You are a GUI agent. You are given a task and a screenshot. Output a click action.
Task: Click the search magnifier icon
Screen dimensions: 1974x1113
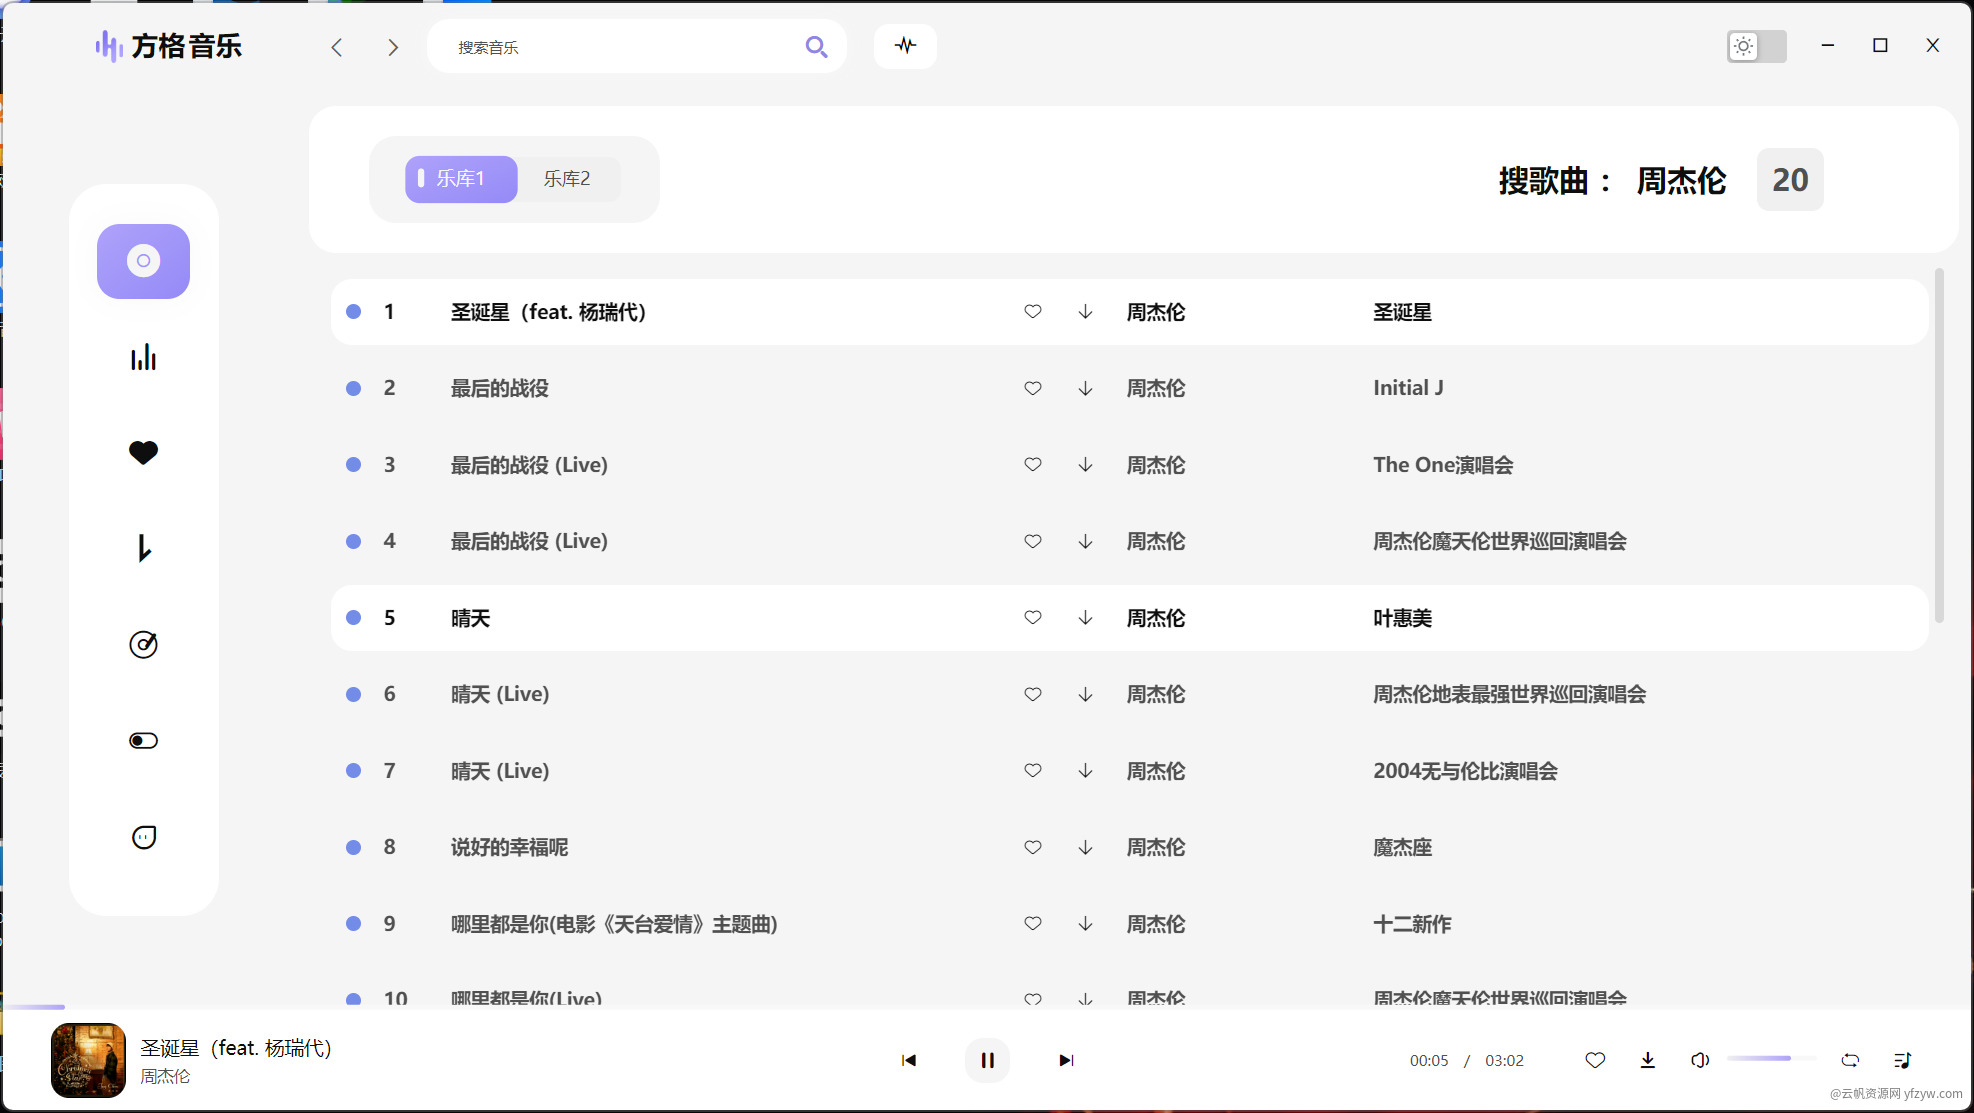click(x=816, y=47)
